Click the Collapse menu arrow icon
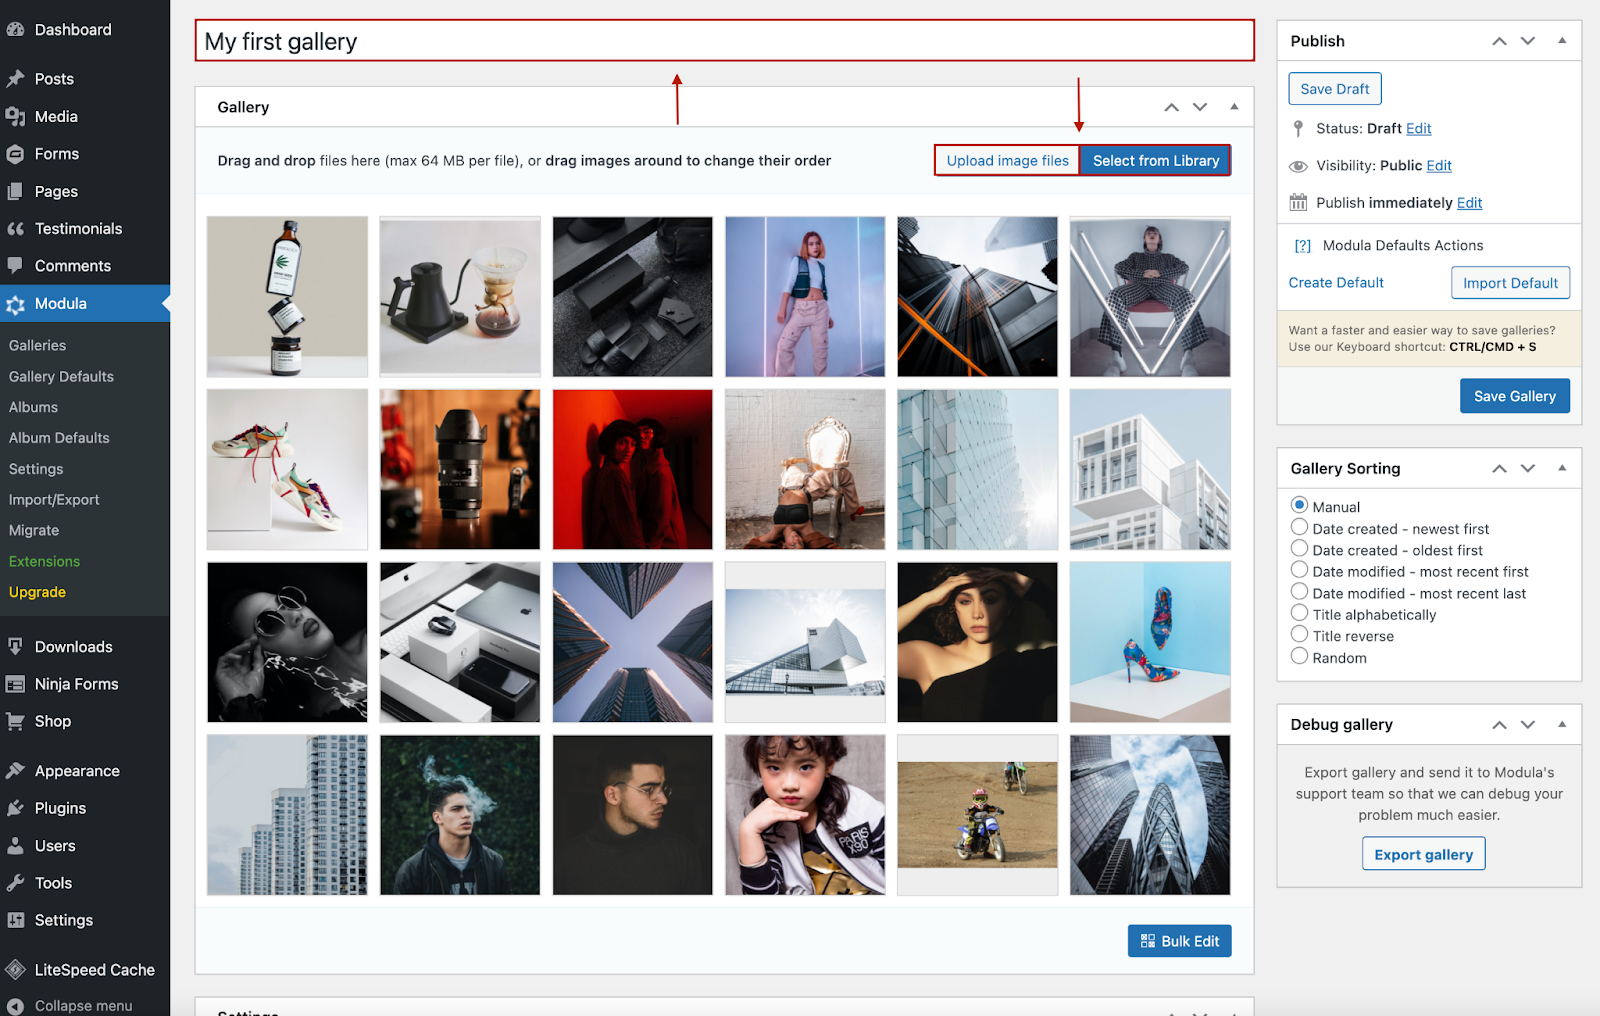The image size is (1600, 1016). (15, 1006)
